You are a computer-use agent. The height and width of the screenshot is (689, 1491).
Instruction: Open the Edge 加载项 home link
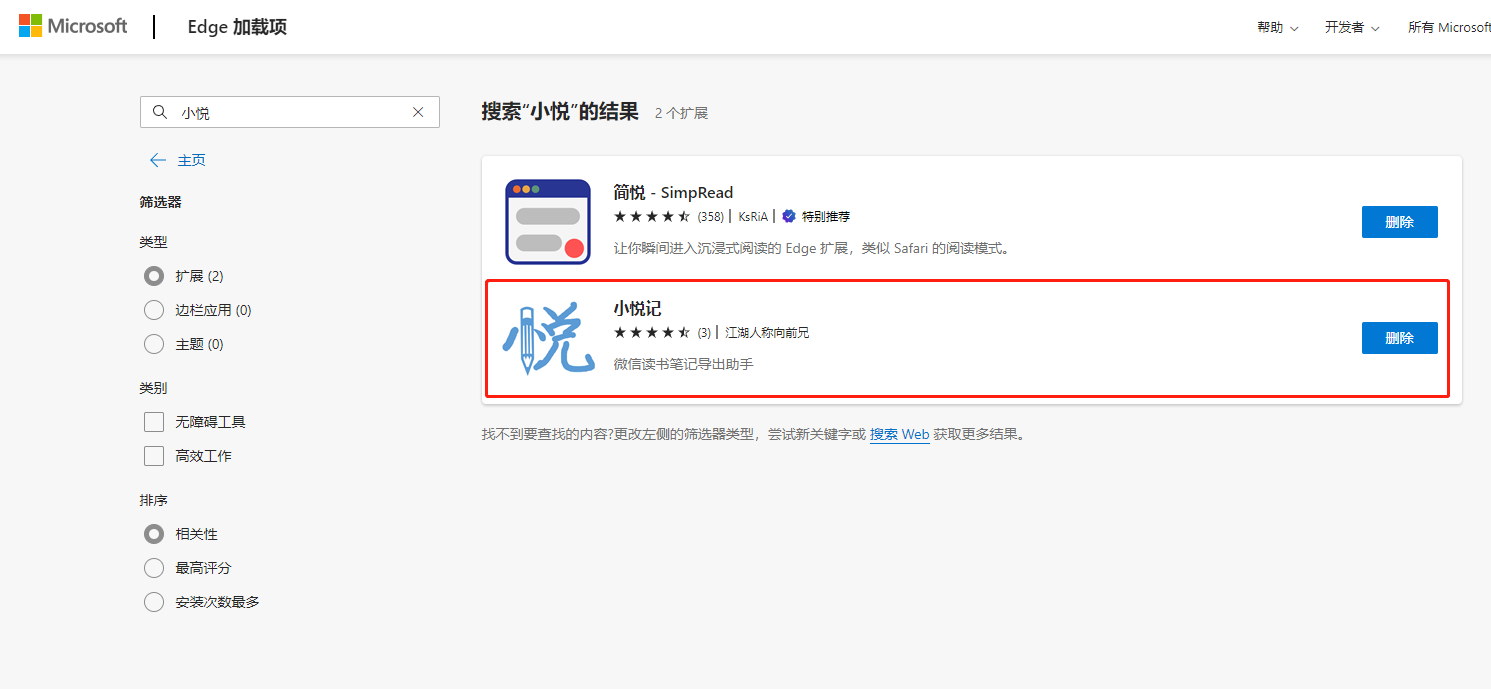point(237,27)
